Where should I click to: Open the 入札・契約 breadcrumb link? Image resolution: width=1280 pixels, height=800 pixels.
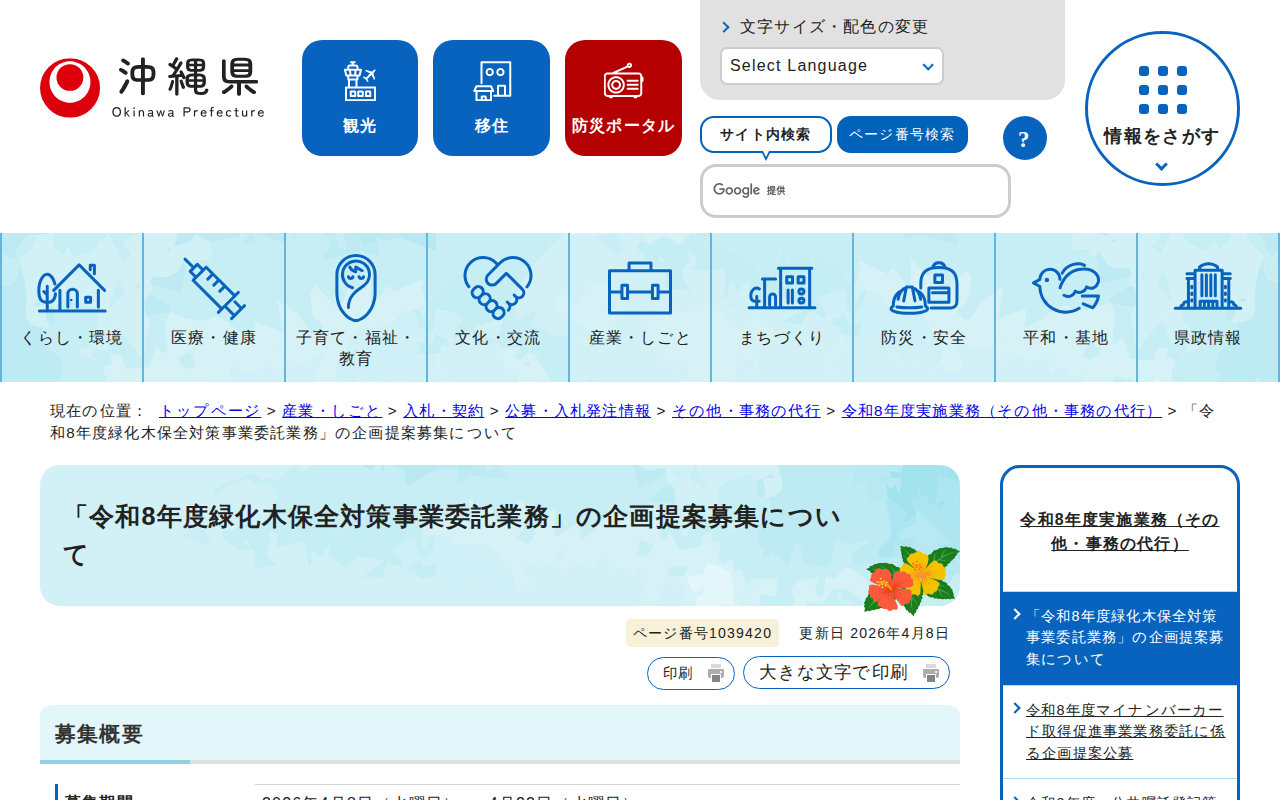(x=443, y=411)
